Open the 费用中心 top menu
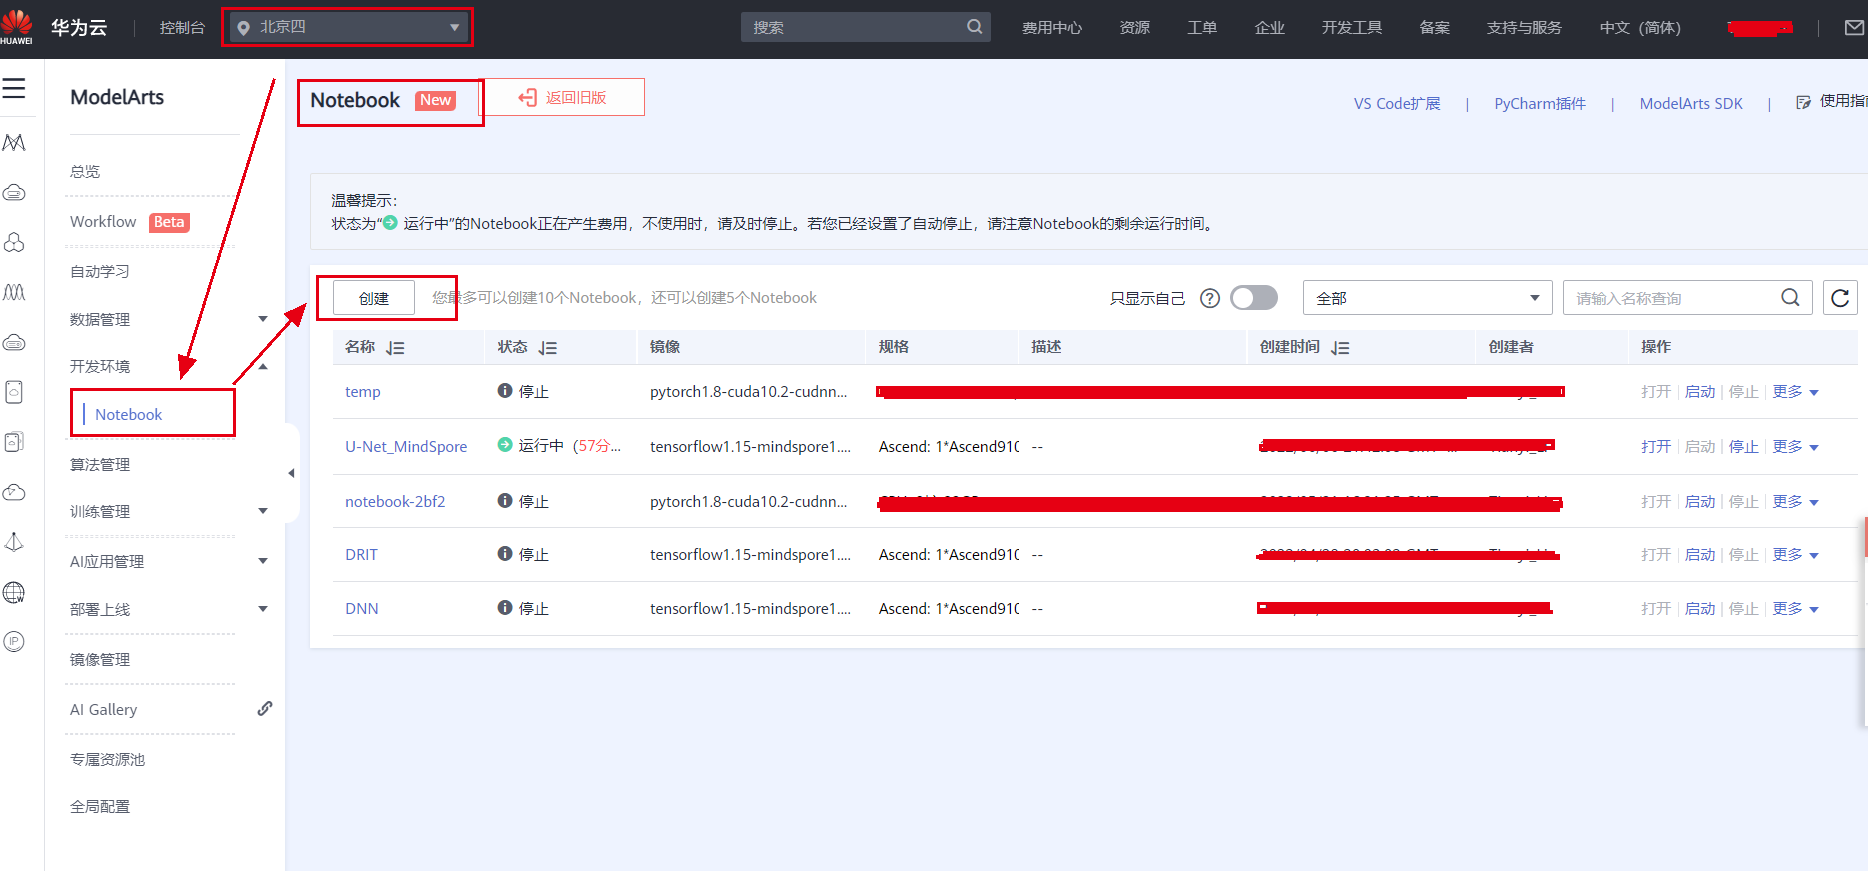 (x=1052, y=28)
